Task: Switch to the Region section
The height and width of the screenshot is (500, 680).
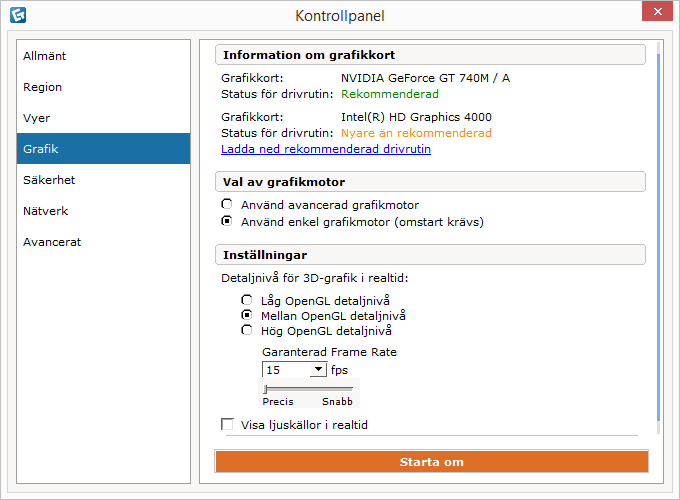Action: pyautogui.click(x=103, y=87)
